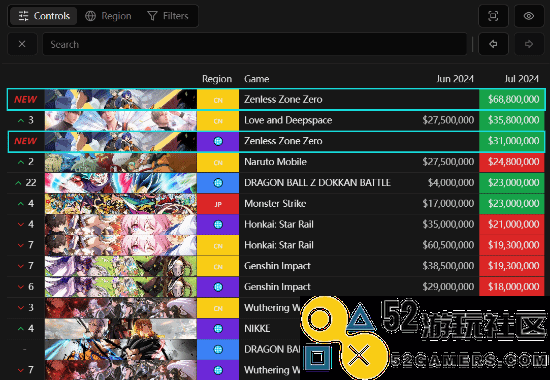550x380 pixels.
Task: Open the Controls tab
Action: pos(44,16)
